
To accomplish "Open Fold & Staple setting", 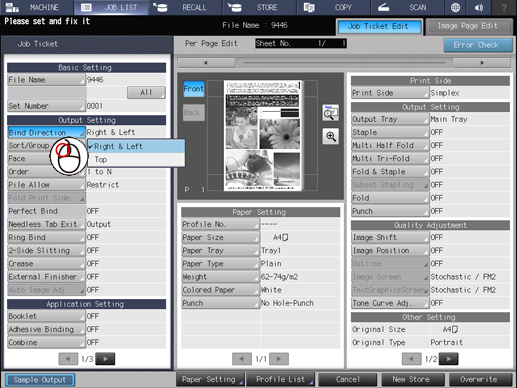I will pyautogui.click(x=390, y=172).
